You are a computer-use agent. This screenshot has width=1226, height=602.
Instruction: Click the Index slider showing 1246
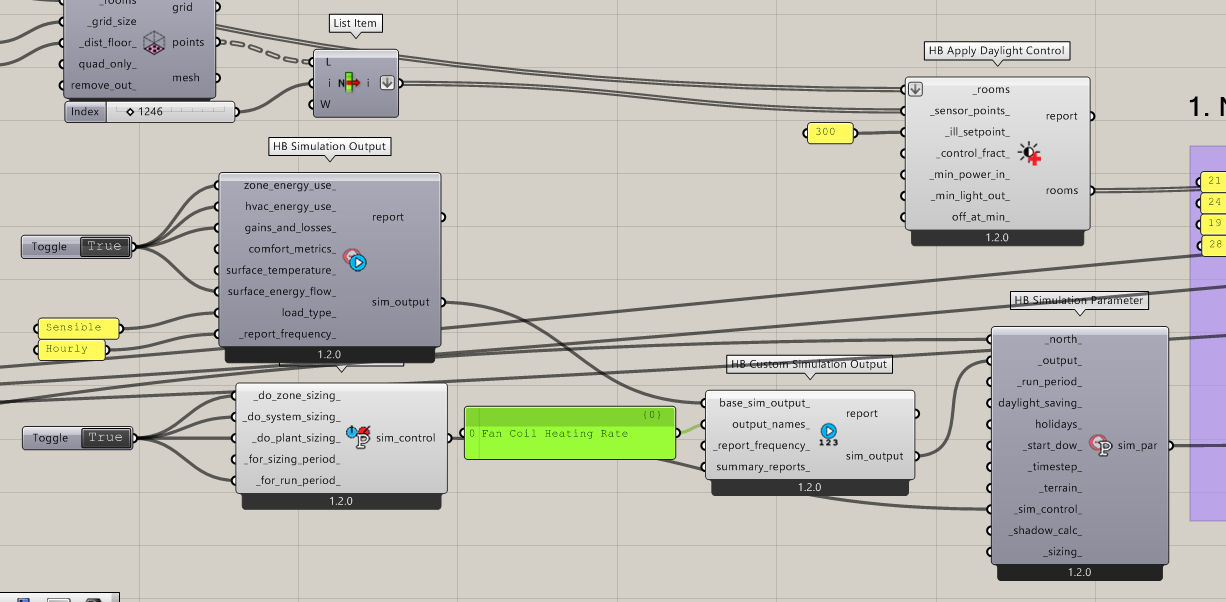click(x=151, y=112)
